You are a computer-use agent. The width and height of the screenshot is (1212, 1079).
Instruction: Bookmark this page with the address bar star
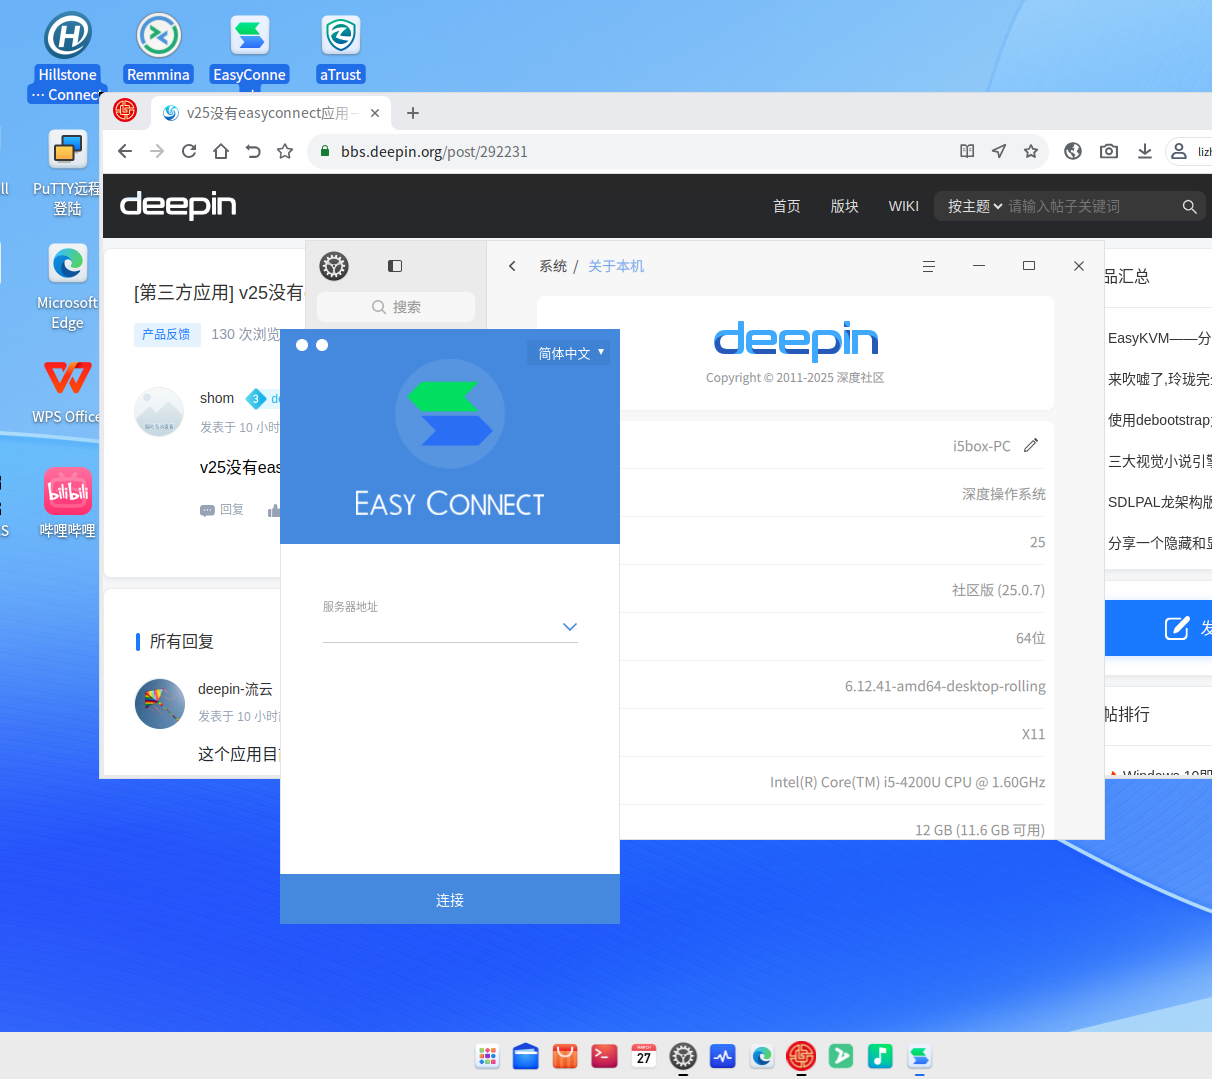(1031, 151)
